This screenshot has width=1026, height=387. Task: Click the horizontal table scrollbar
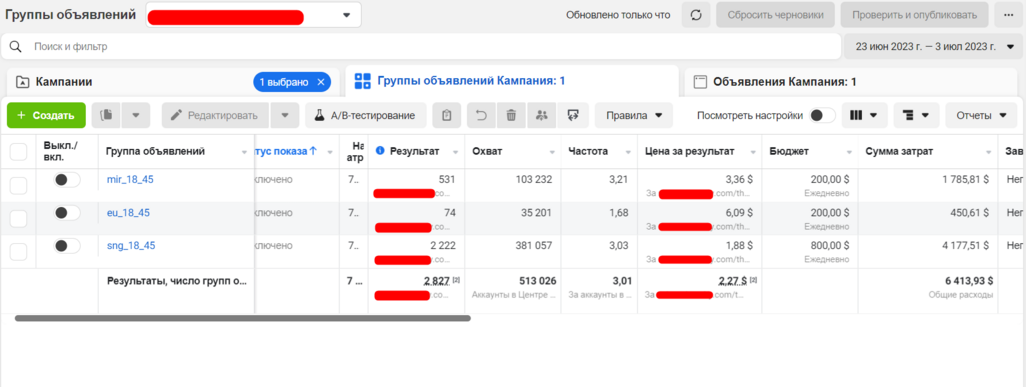tap(243, 318)
